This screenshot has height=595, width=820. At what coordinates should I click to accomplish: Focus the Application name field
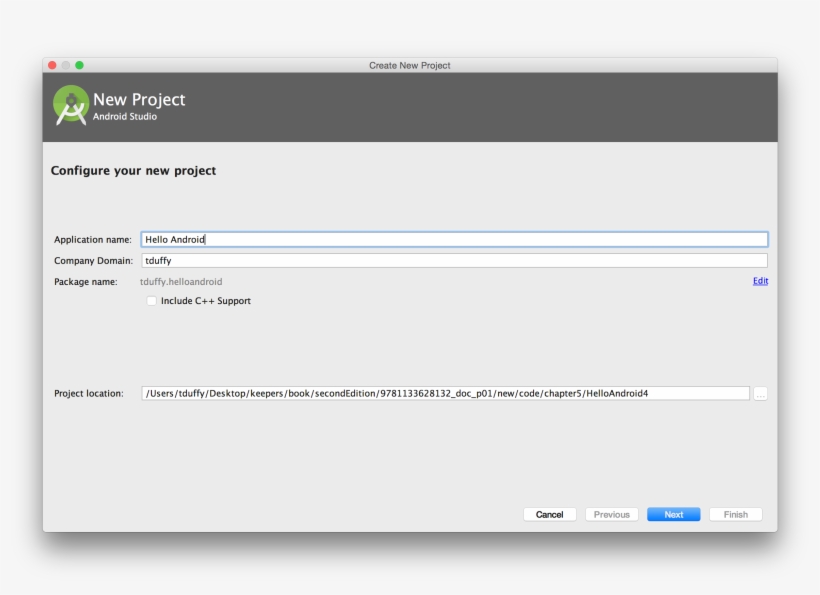(x=454, y=239)
